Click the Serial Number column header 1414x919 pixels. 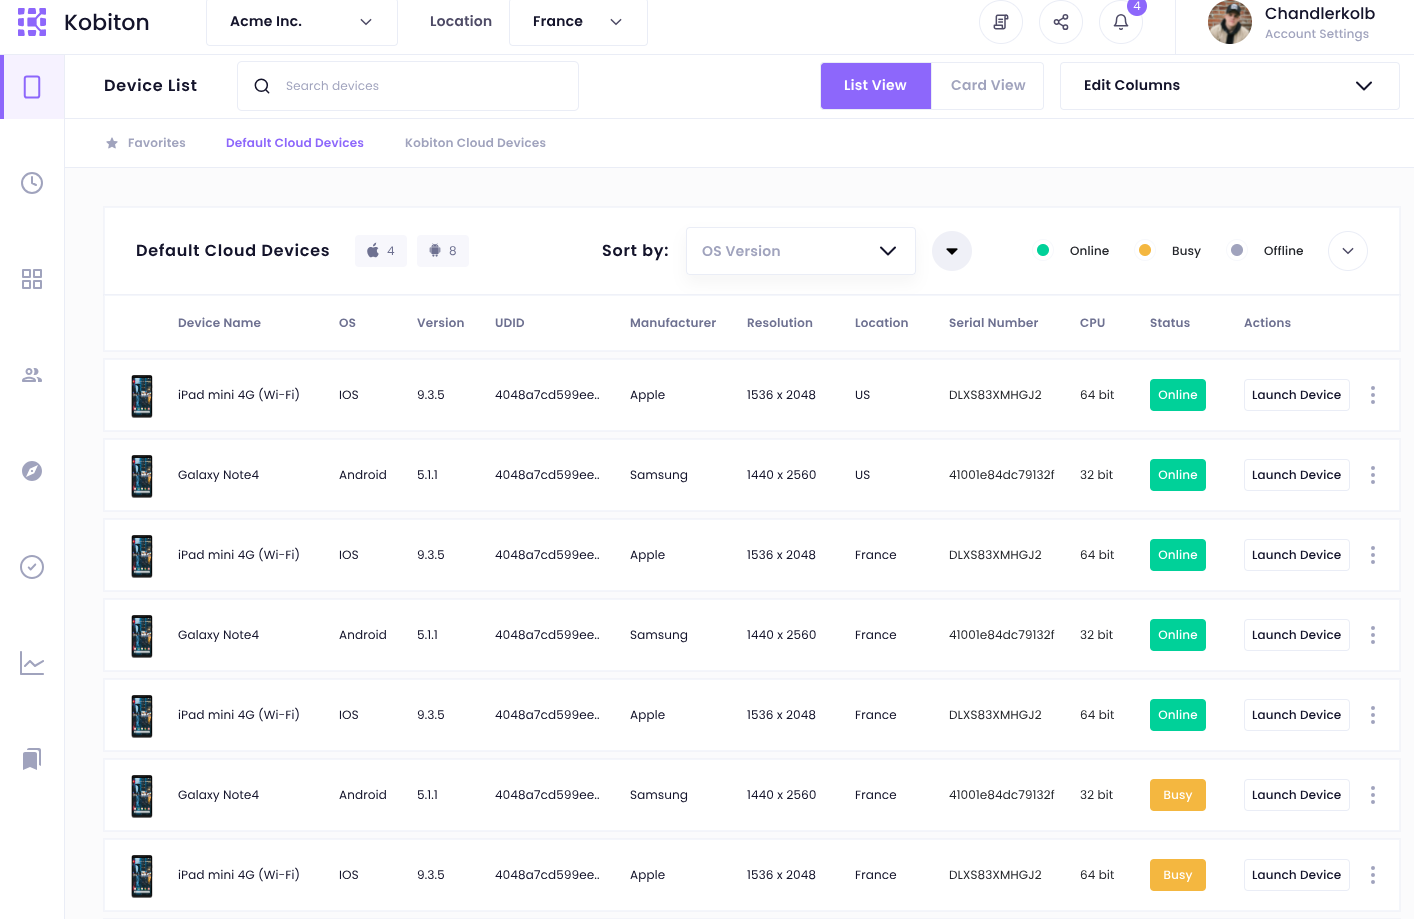(x=993, y=323)
